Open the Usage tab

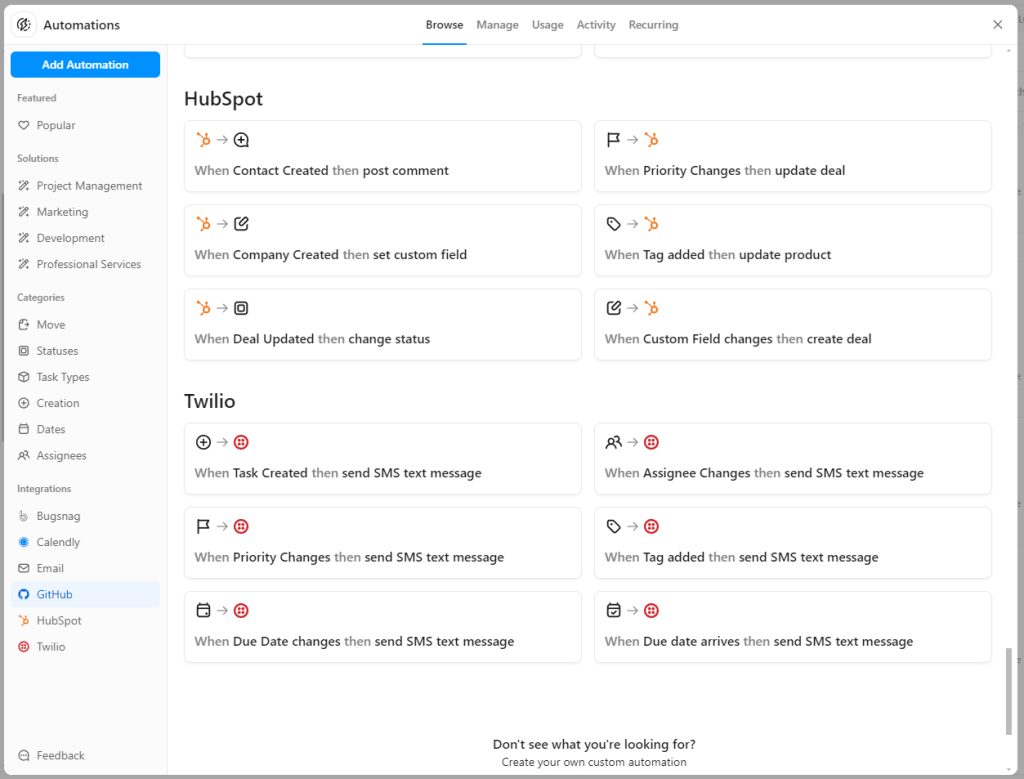547,25
